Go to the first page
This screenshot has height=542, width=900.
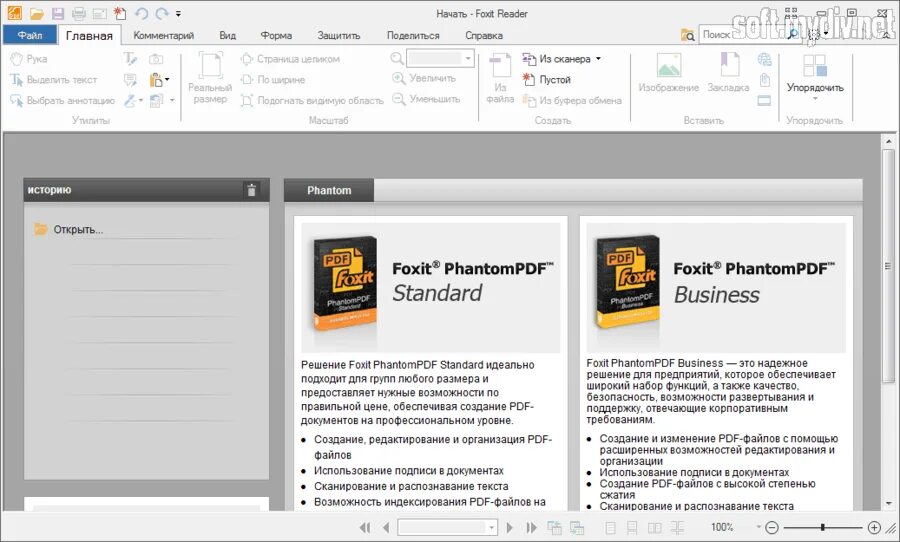pyautogui.click(x=364, y=527)
